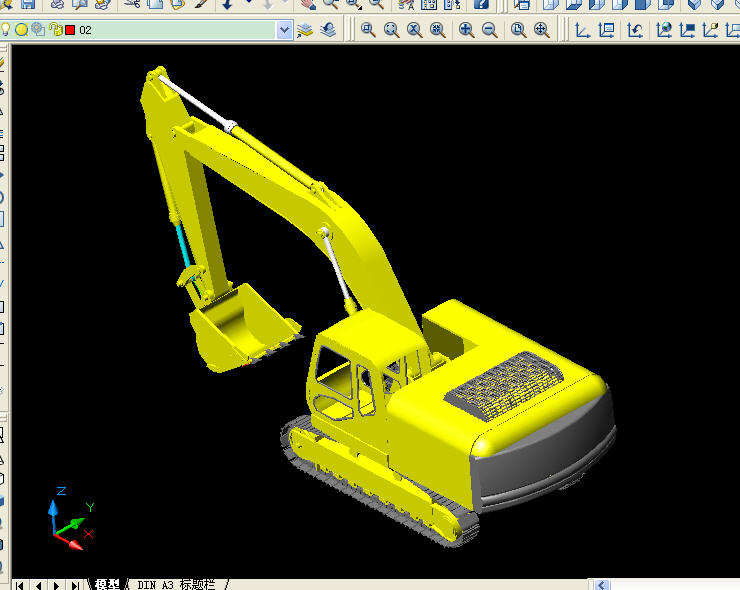Viewport: 740px width, 590px height.
Task: Toggle layer freeze sun icon
Action: 21,30
